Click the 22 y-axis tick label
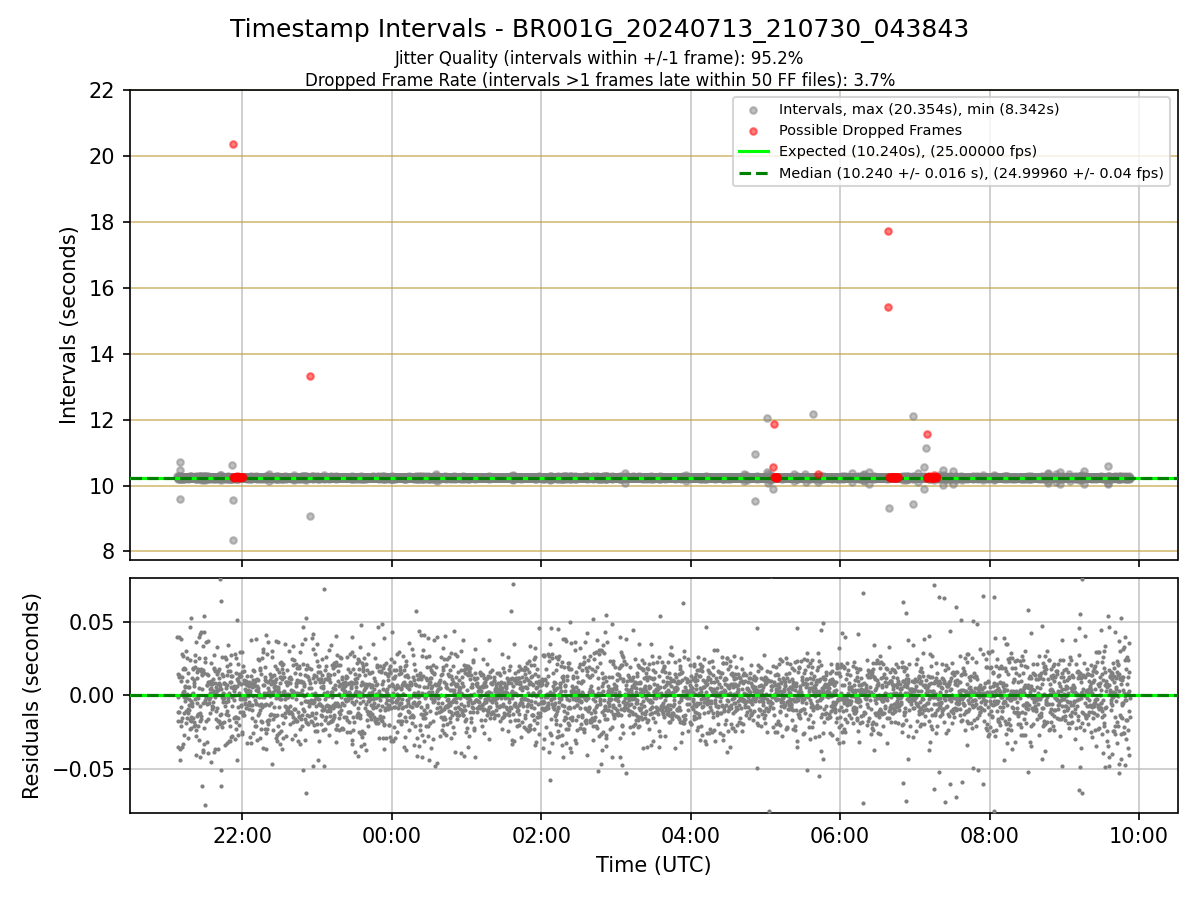 [x=103, y=91]
